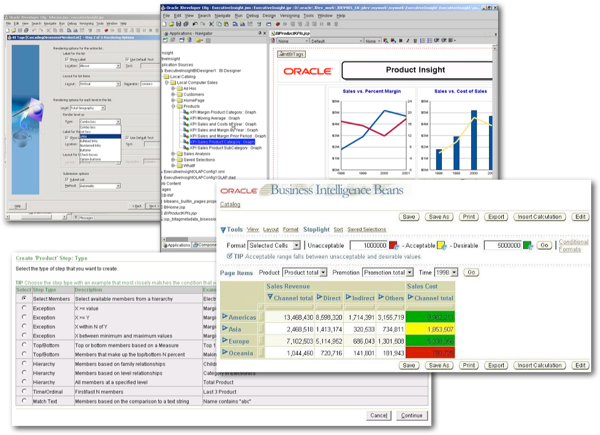Expand Sales Analysis folder in Navigator

tap(173, 154)
